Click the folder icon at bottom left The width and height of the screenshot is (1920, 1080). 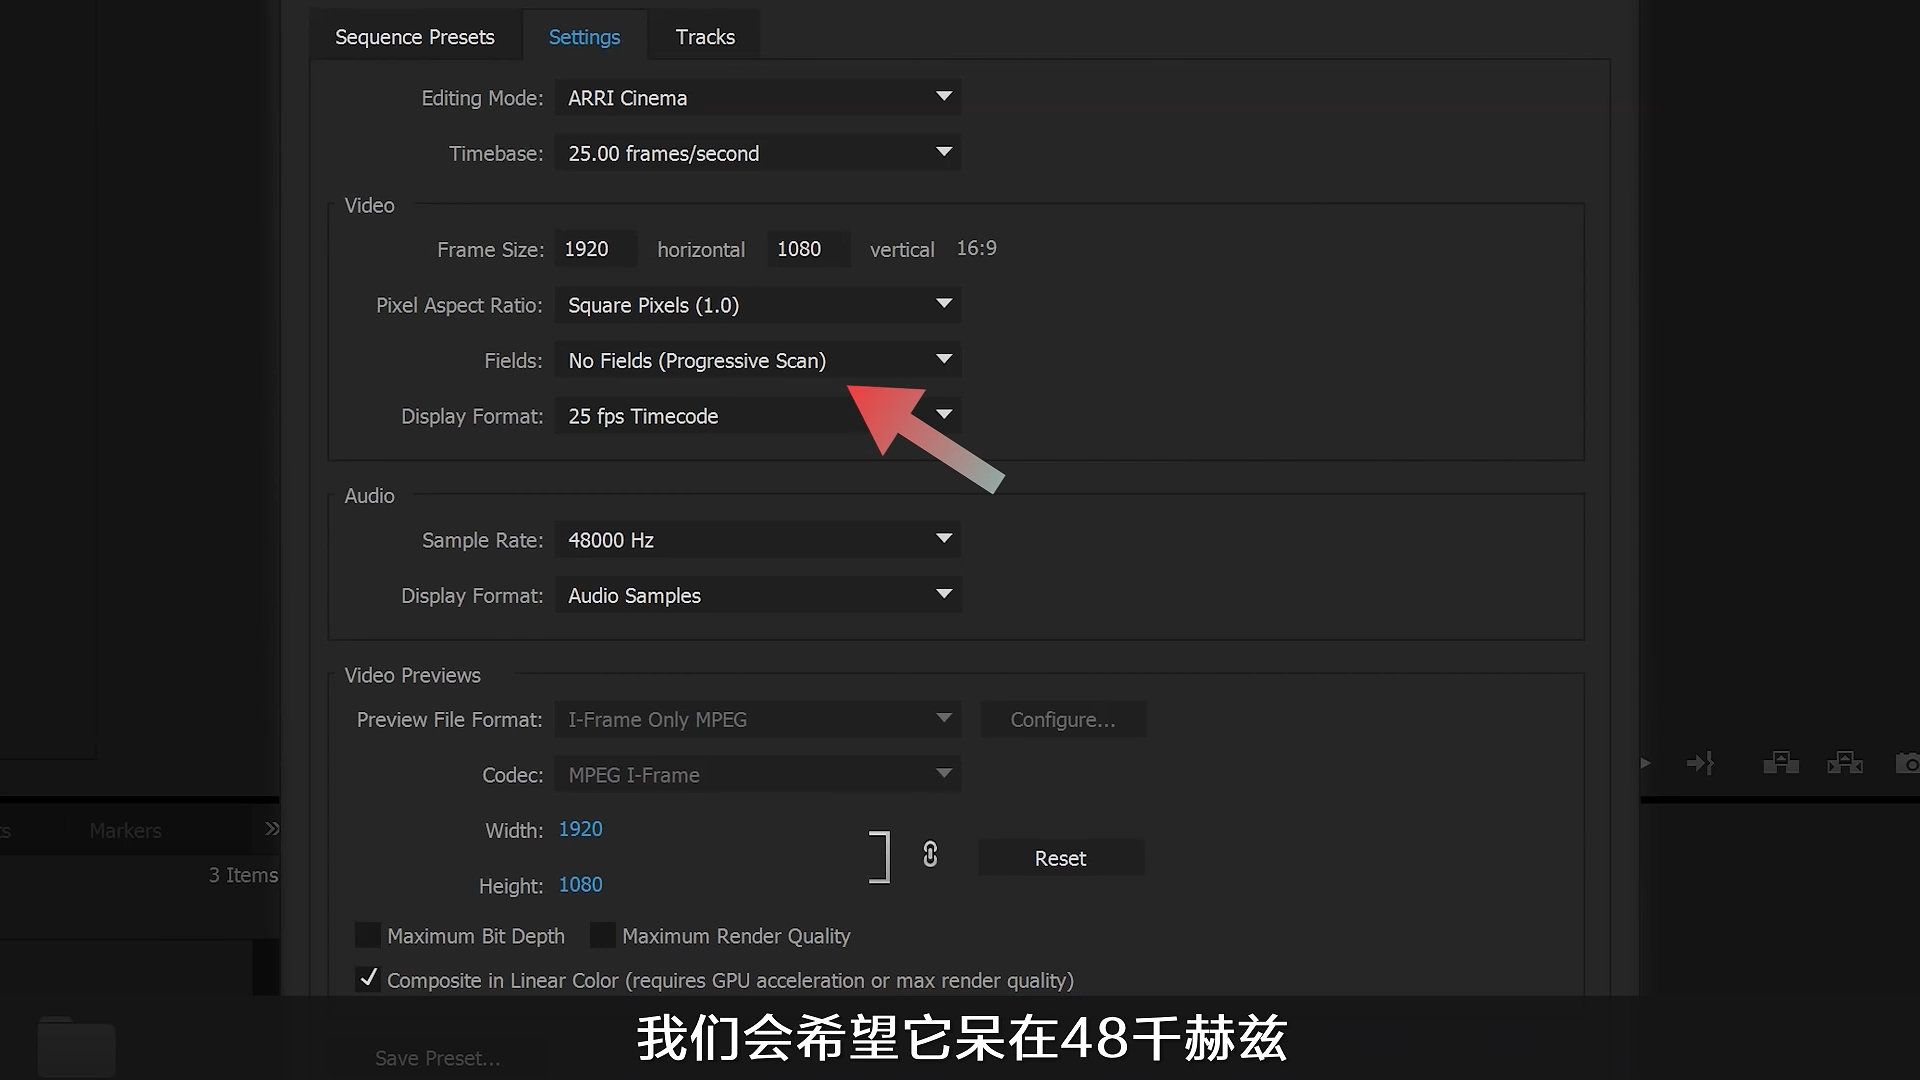[x=75, y=1048]
